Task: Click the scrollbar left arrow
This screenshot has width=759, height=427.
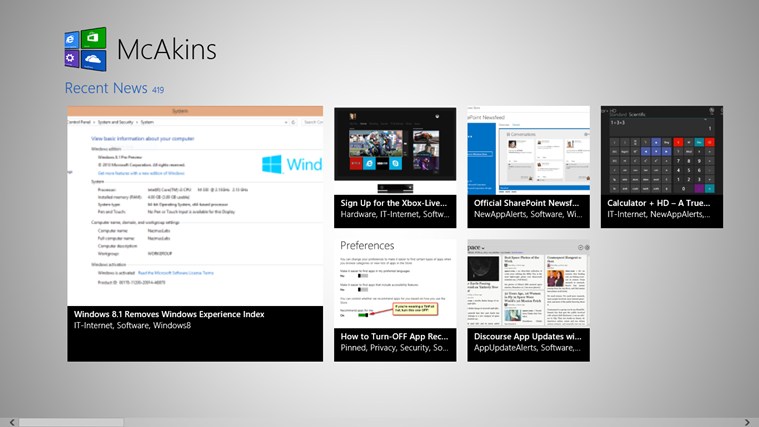Action: [x=7, y=422]
